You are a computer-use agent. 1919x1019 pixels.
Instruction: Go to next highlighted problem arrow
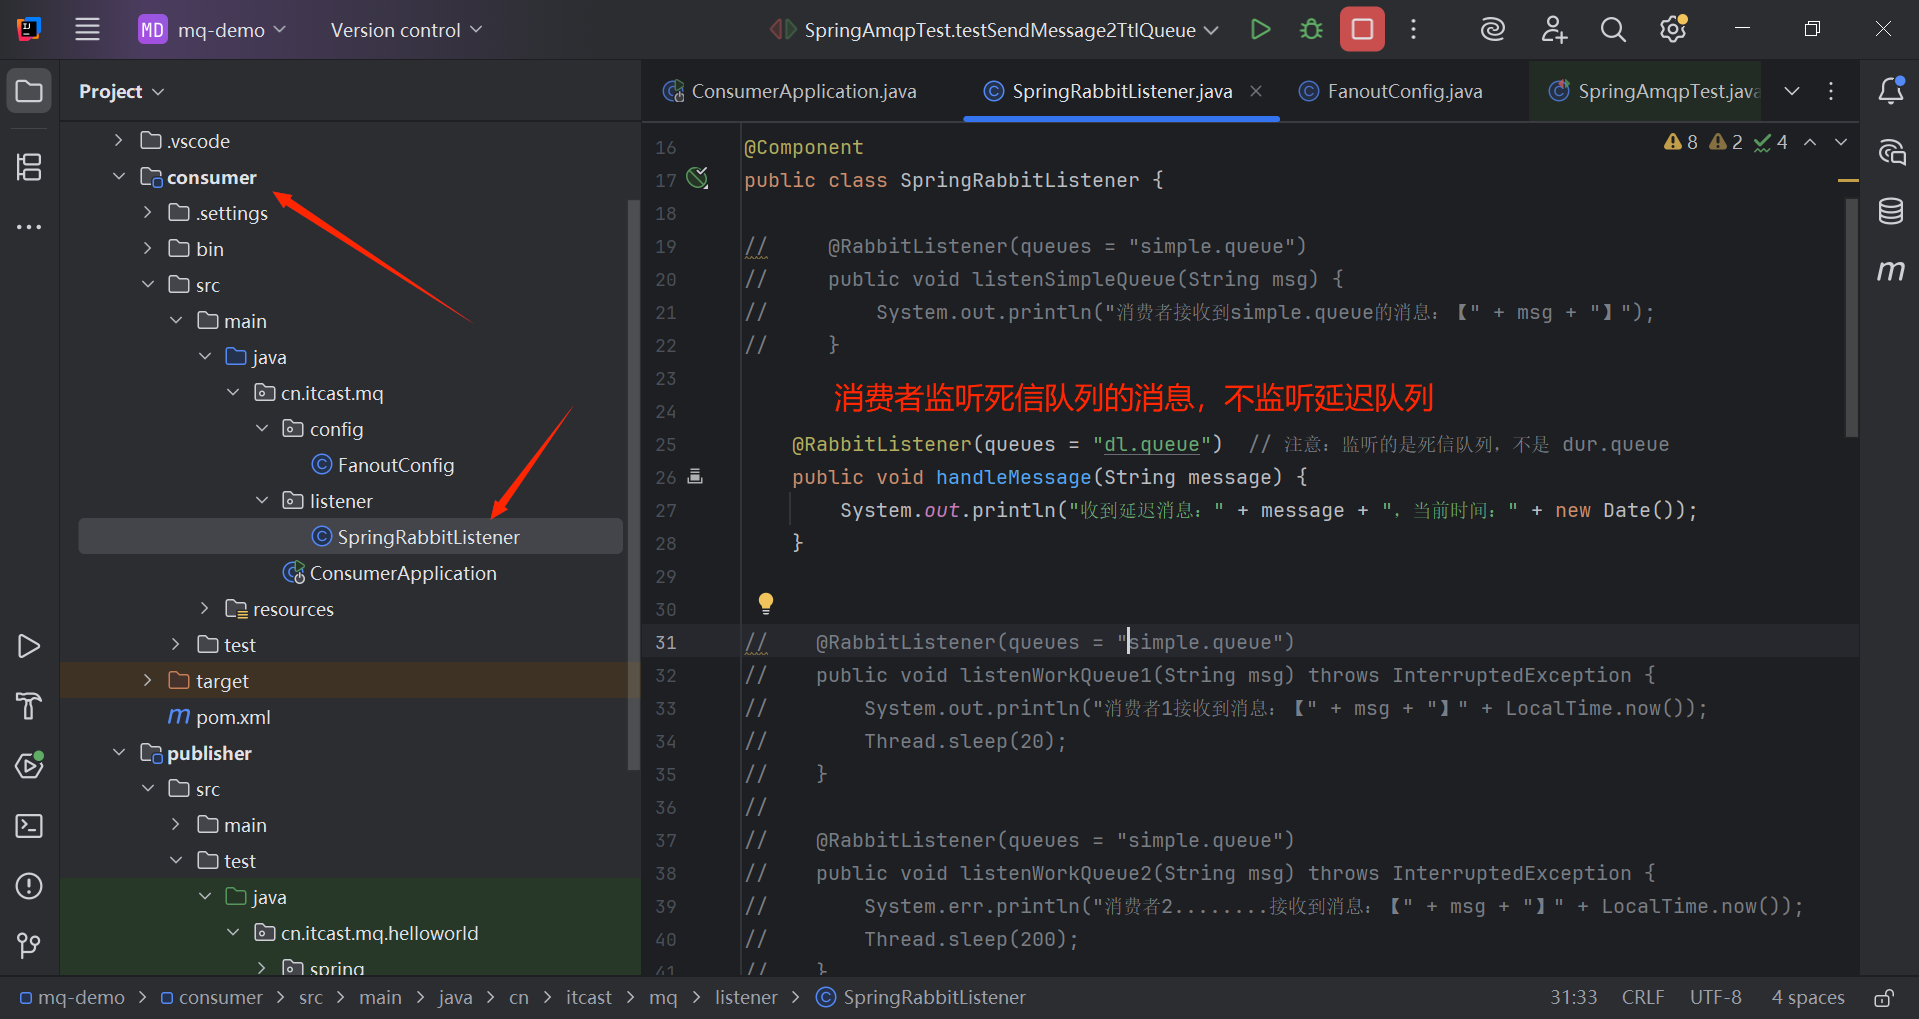coord(1841,142)
